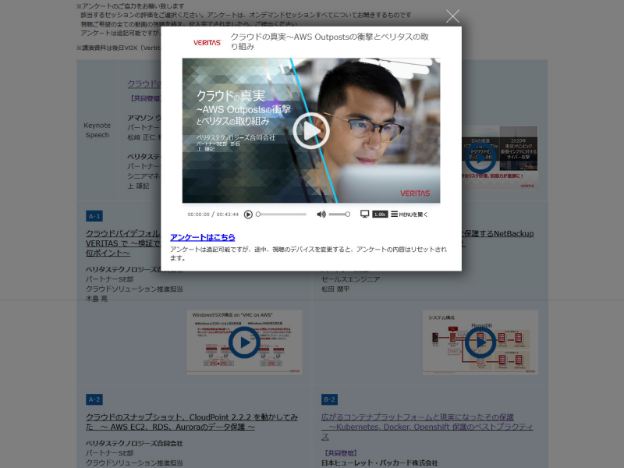Open the アンケートはこちら survey link
624x468 pixels.
[x=203, y=237]
